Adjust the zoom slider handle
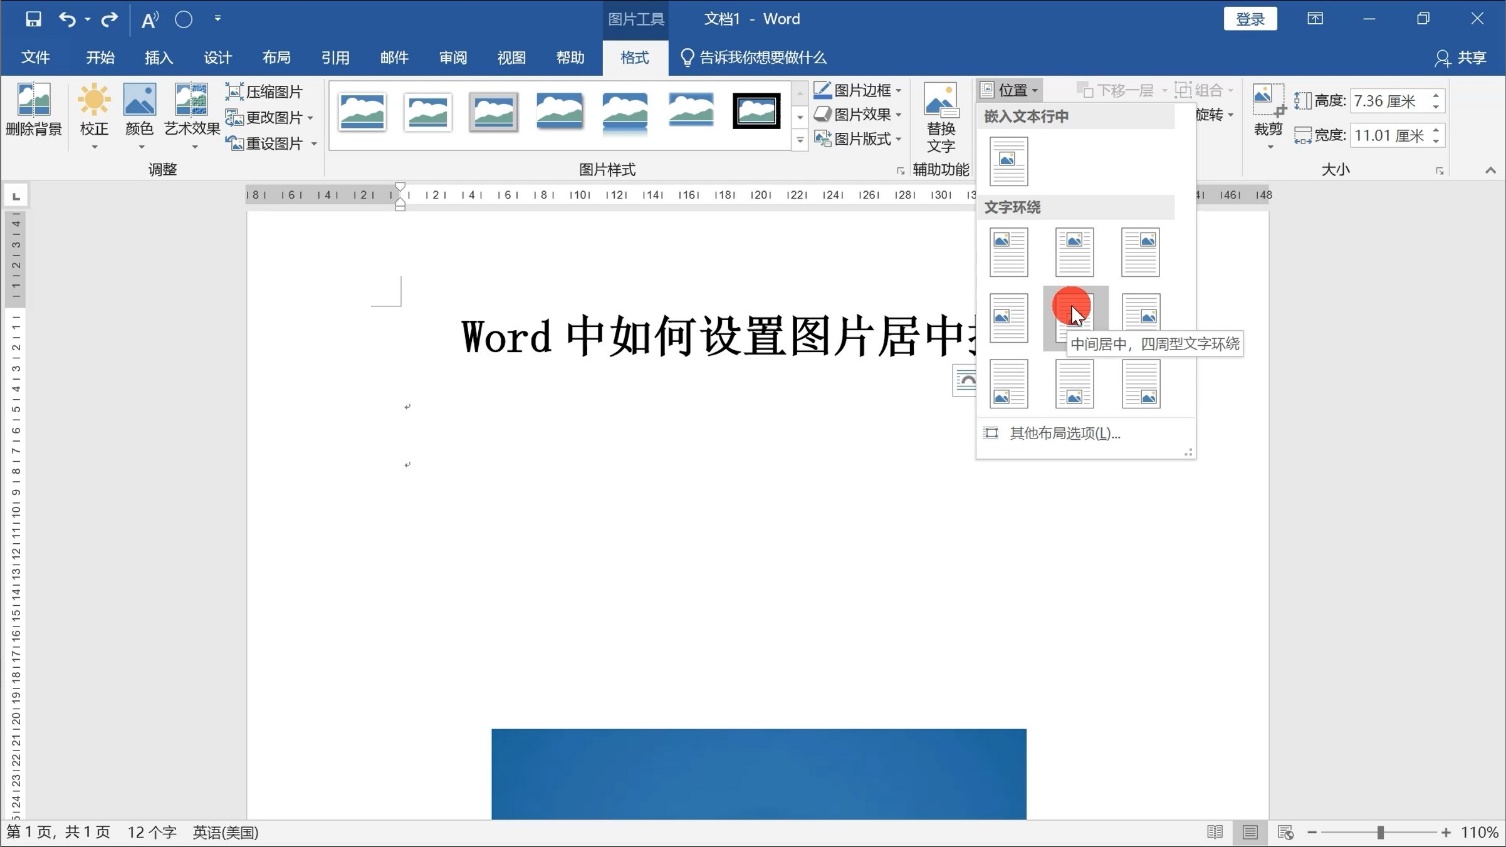 [1380, 832]
